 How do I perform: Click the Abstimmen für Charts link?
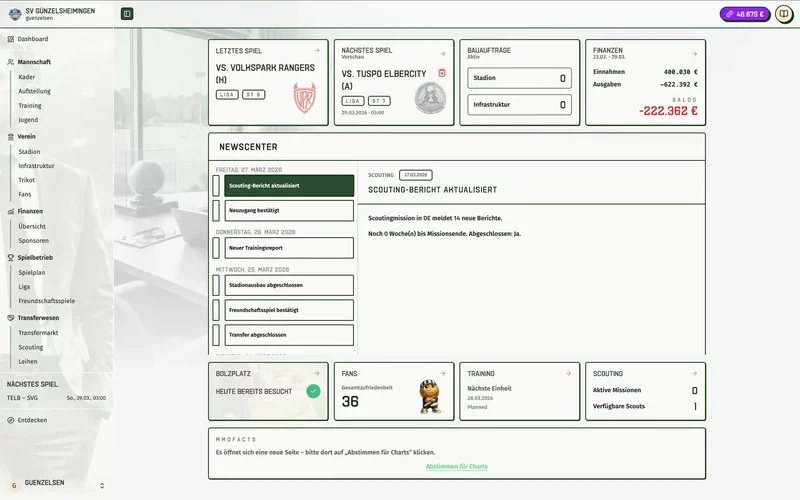[x=456, y=467]
